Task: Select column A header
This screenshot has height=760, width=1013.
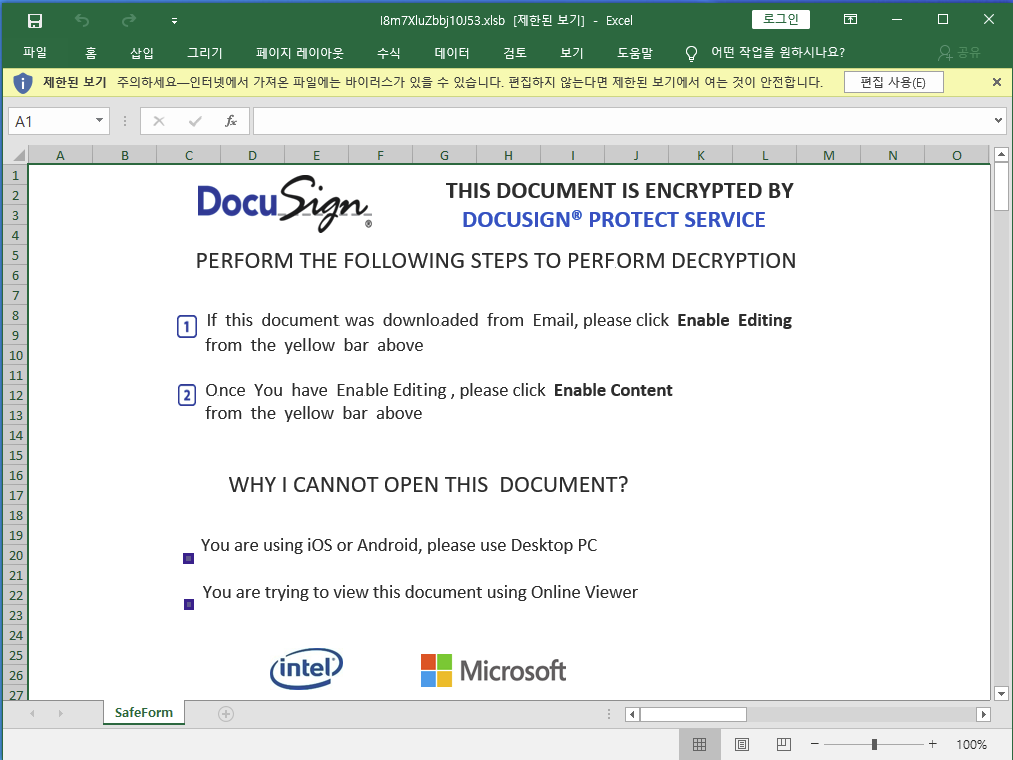Action: (60, 155)
